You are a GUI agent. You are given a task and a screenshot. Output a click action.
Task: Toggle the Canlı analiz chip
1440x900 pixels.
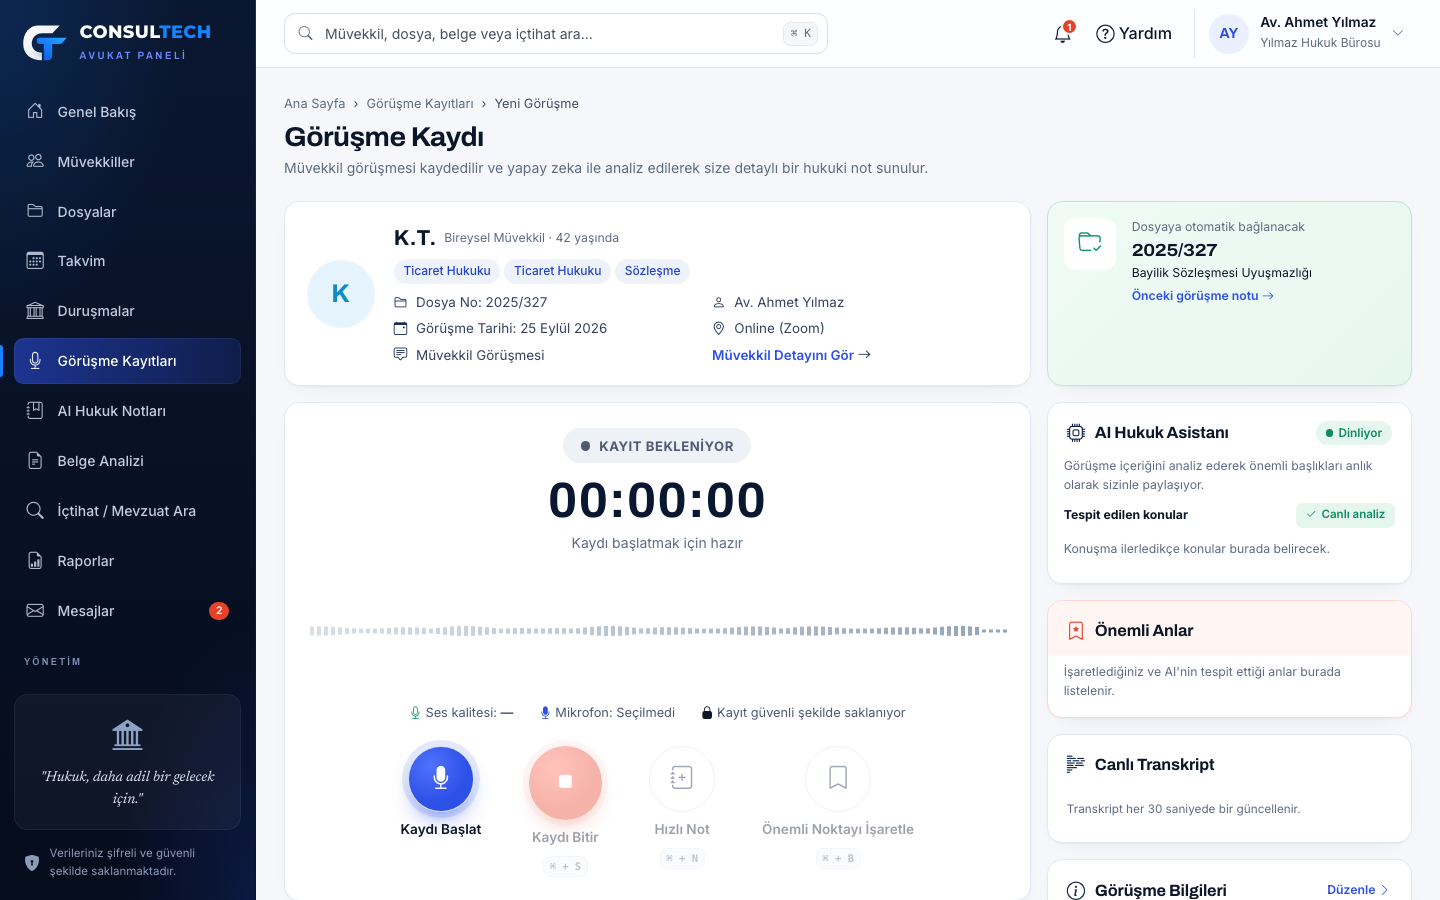[1345, 515]
